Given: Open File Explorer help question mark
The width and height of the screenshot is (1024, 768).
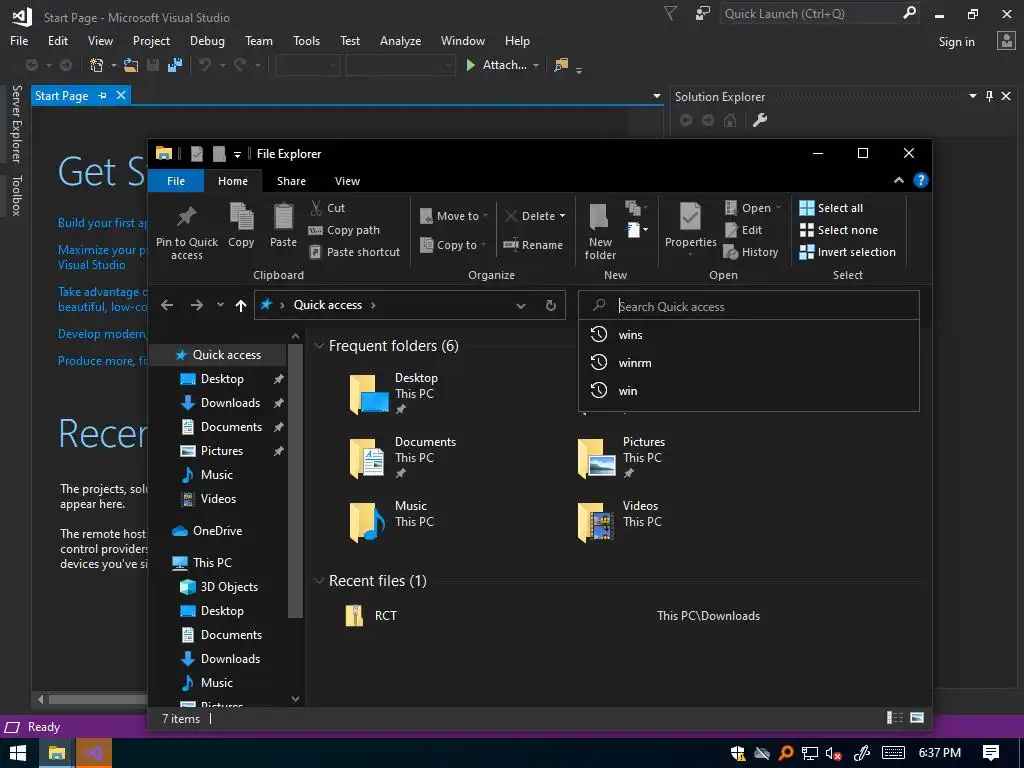Looking at the screenshot, I should 920,180.
